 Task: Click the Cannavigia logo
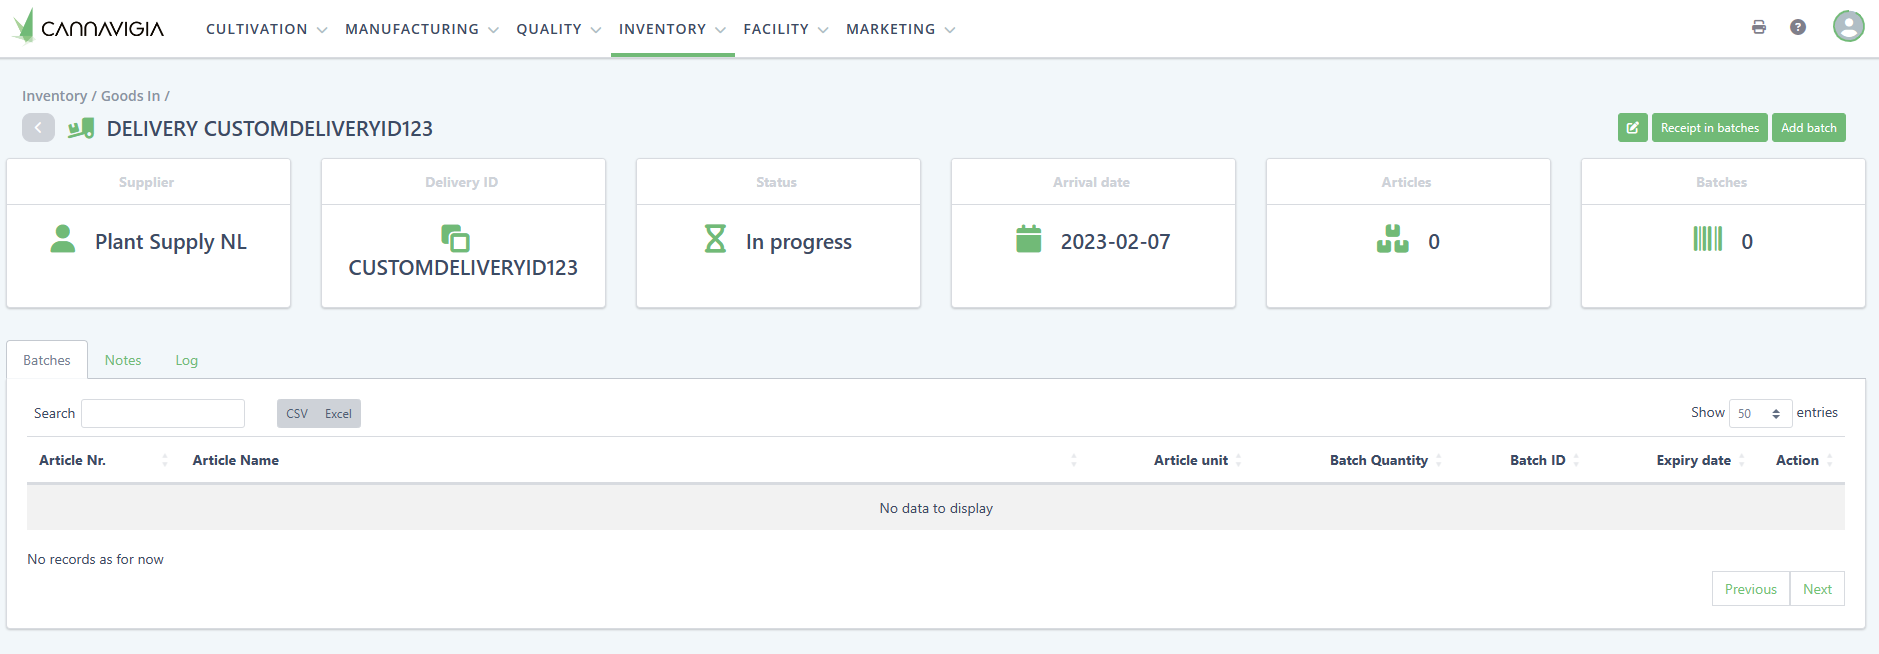point(88,27)
